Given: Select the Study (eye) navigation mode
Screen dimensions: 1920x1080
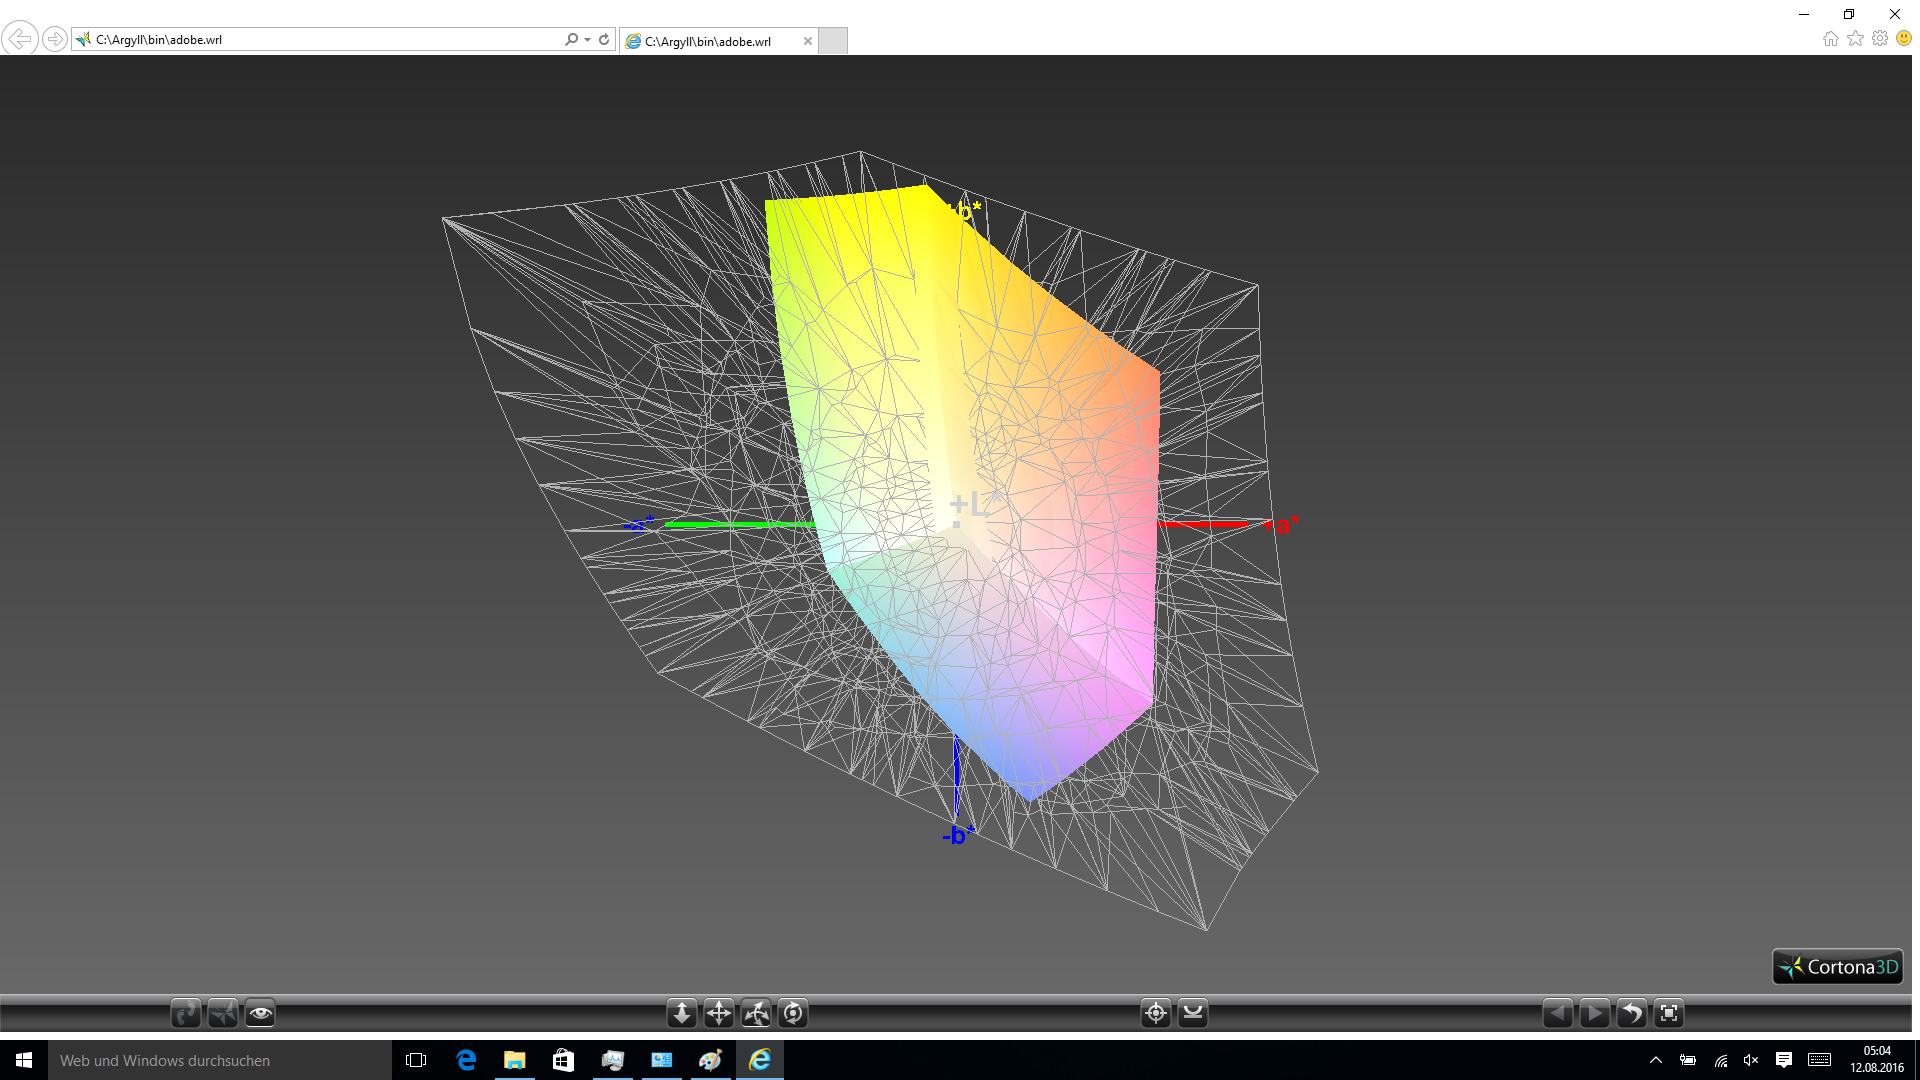Looking at the screenshot, I should point(260,1013).
